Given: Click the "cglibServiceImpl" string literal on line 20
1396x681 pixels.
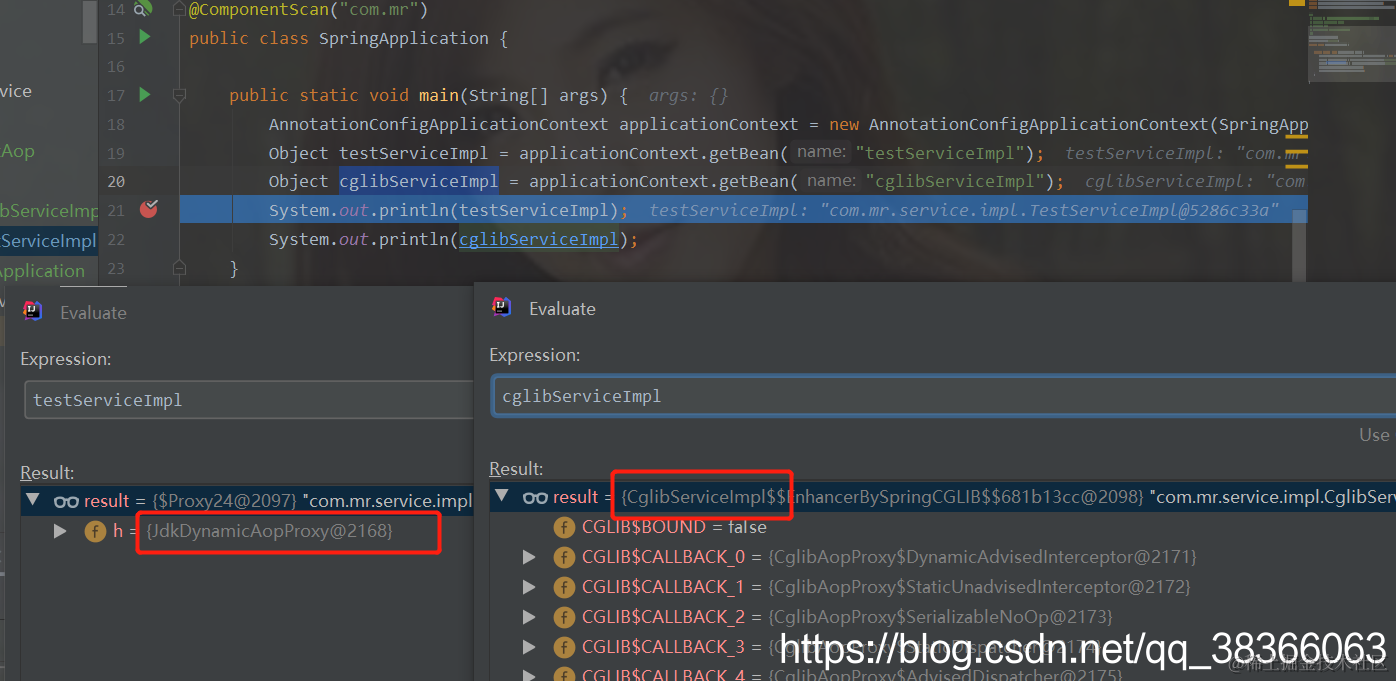Looking at the screenshot, I should 956,181.
